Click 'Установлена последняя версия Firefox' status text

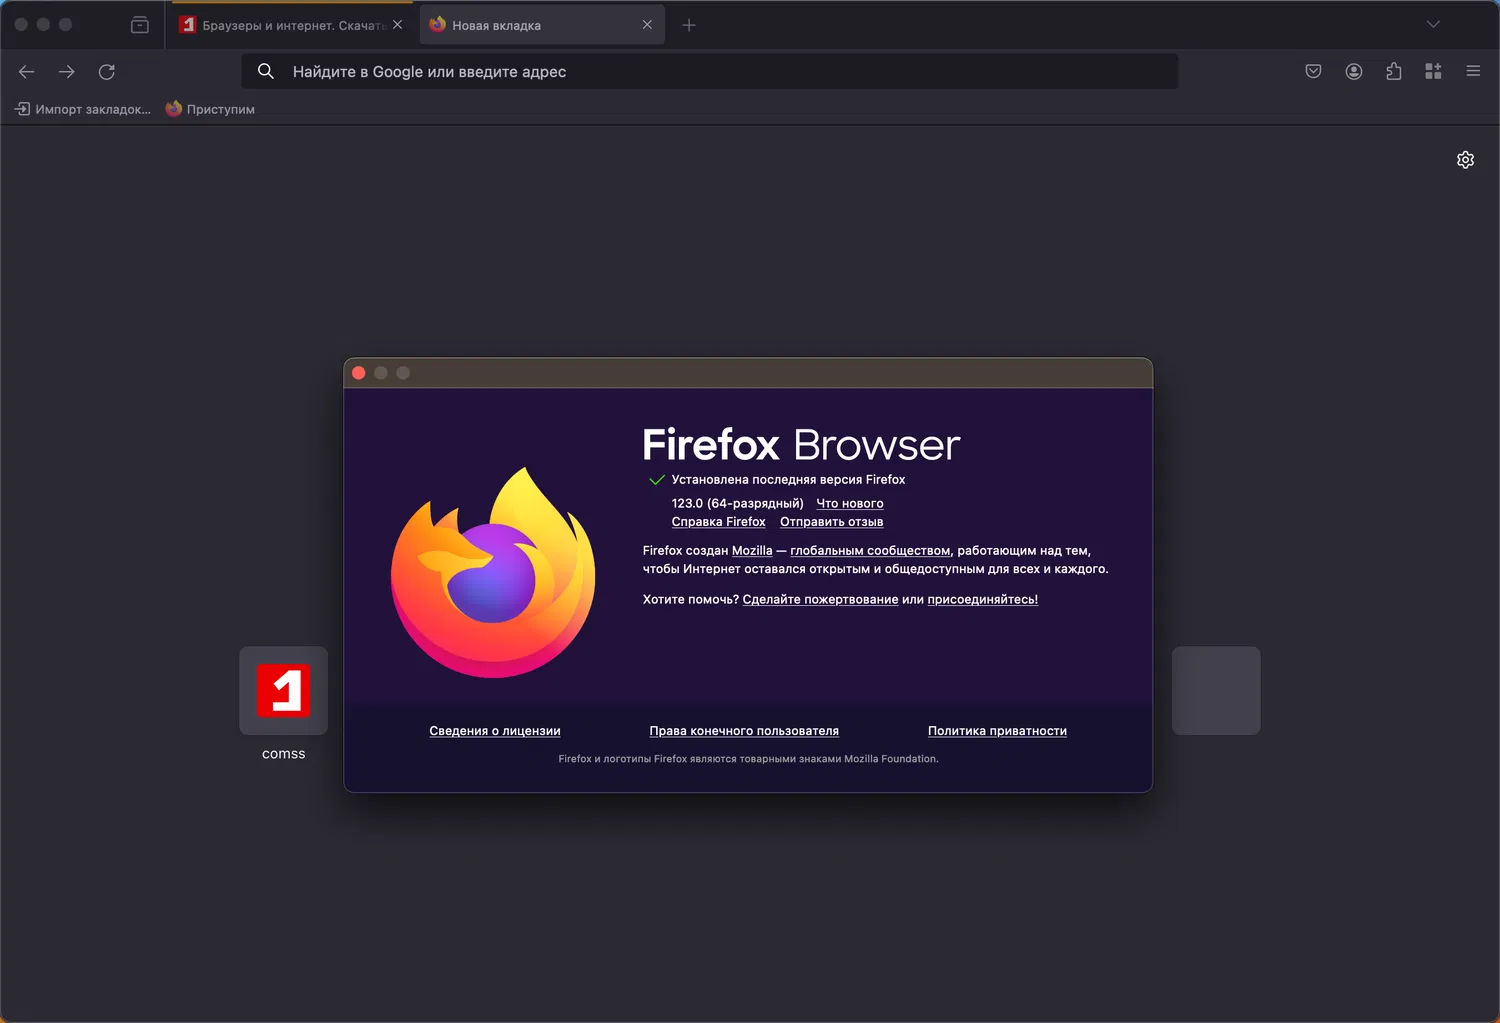click(788, 480)
